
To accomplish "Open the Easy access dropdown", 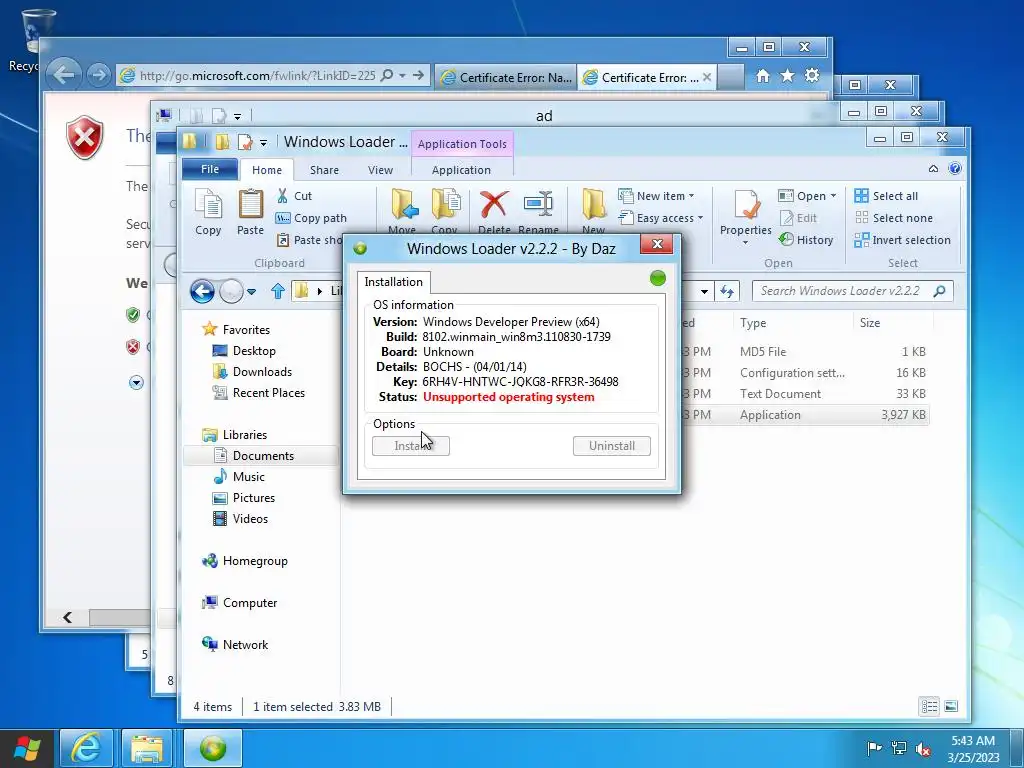I will 661,218.
